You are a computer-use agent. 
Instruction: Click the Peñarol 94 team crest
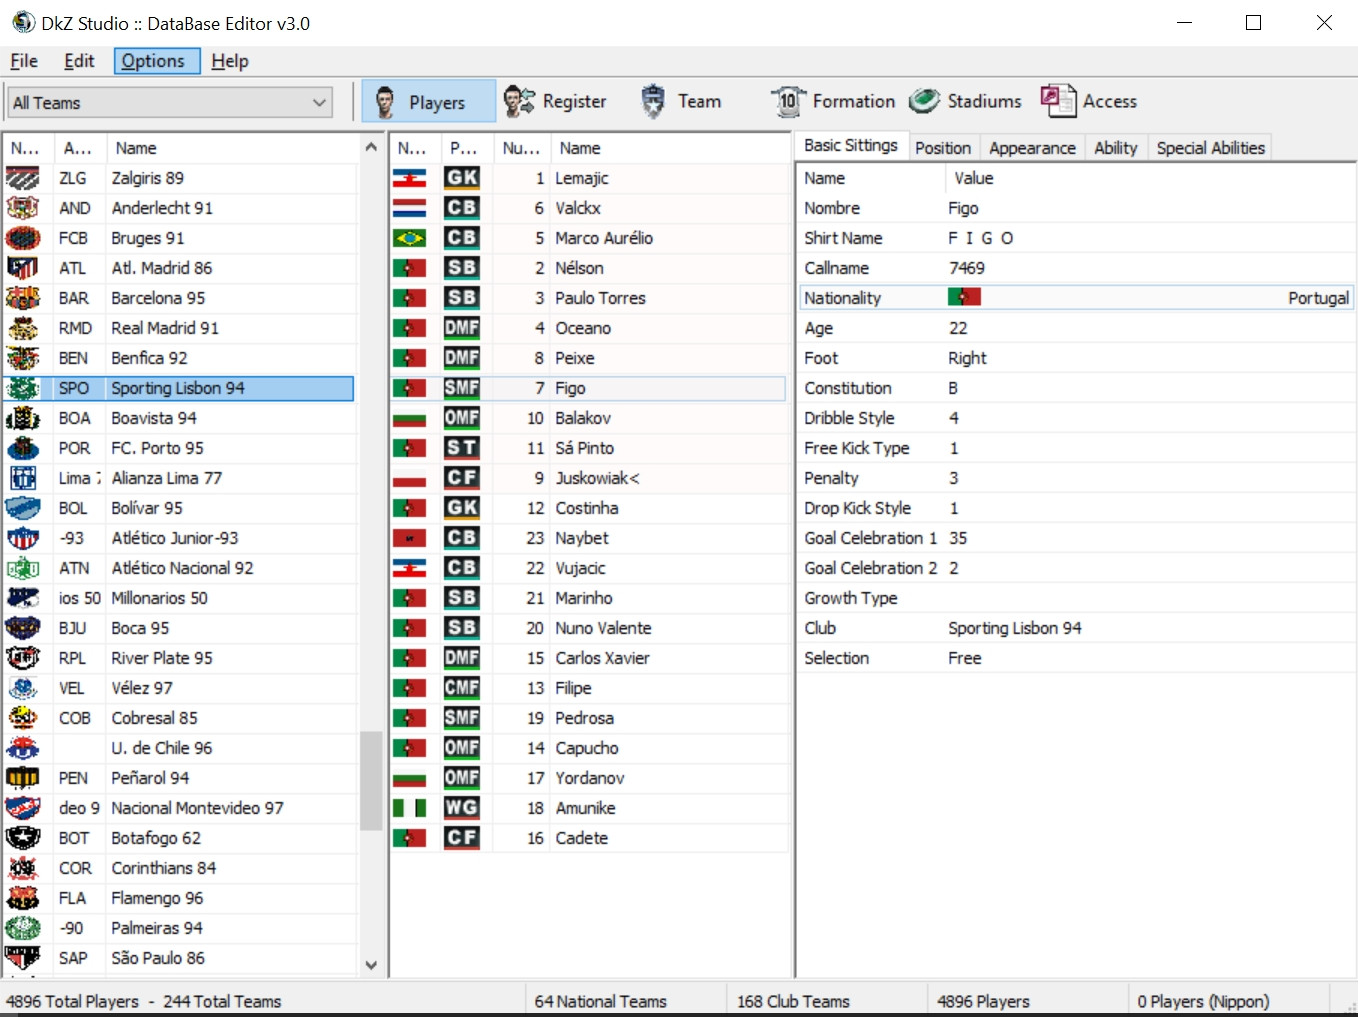(x=23, y=778)
